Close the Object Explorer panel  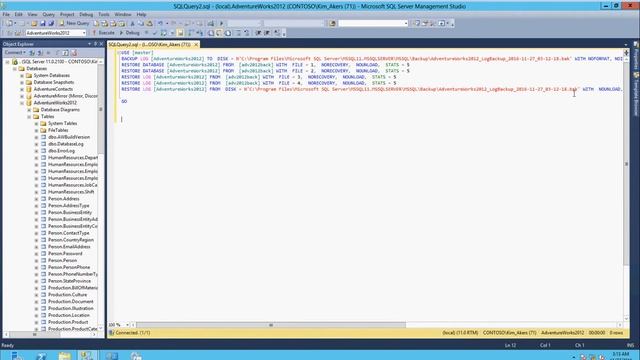pos(101,44)
